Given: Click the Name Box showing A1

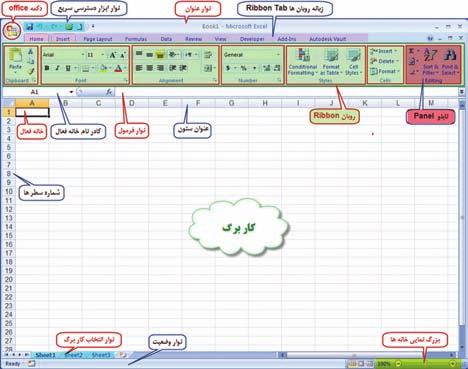Looking at the screenshot, I should pyautogui.click(x=35, y=92).
